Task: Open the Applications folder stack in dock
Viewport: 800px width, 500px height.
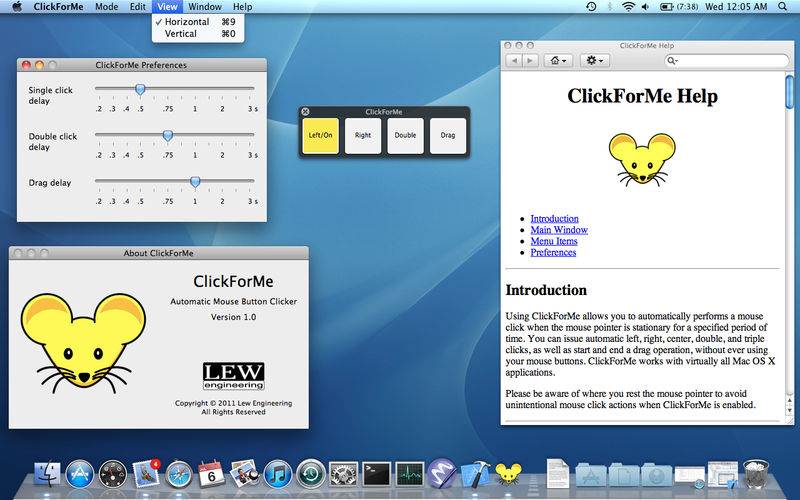Action: 591,475
